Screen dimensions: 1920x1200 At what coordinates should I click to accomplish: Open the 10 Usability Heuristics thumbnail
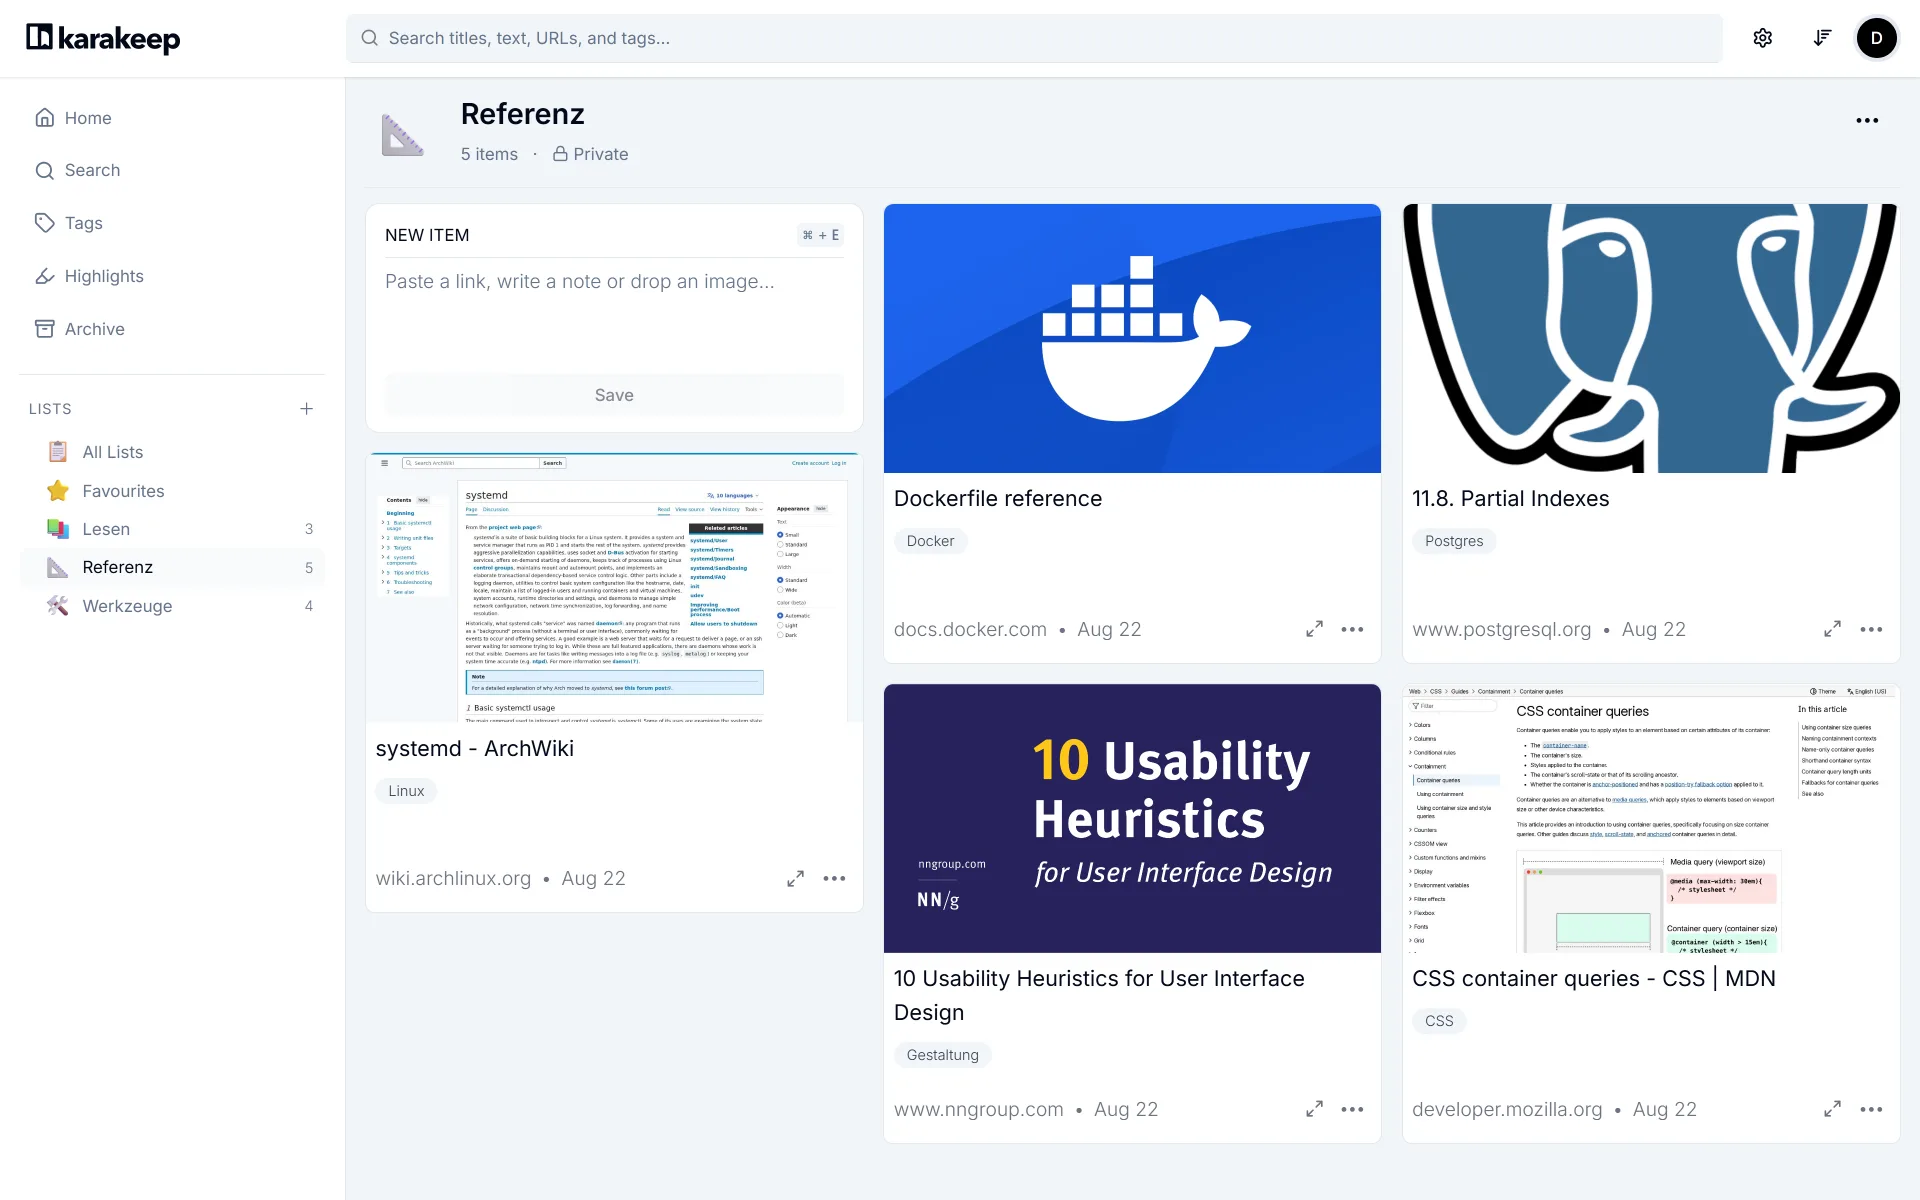point(1132,818)
